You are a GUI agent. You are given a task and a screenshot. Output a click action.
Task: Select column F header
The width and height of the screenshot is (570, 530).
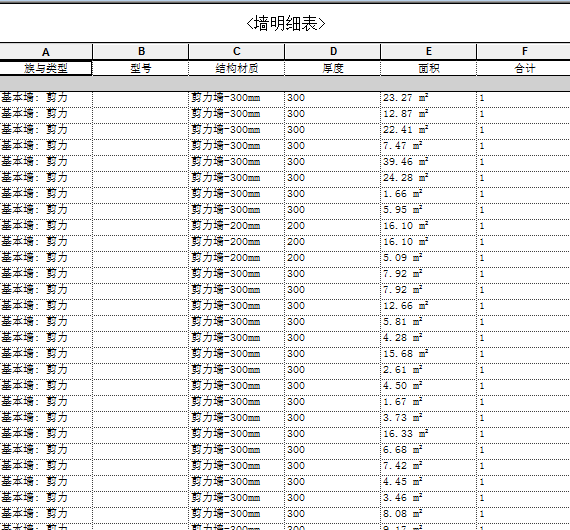click(x=524, y=52)
